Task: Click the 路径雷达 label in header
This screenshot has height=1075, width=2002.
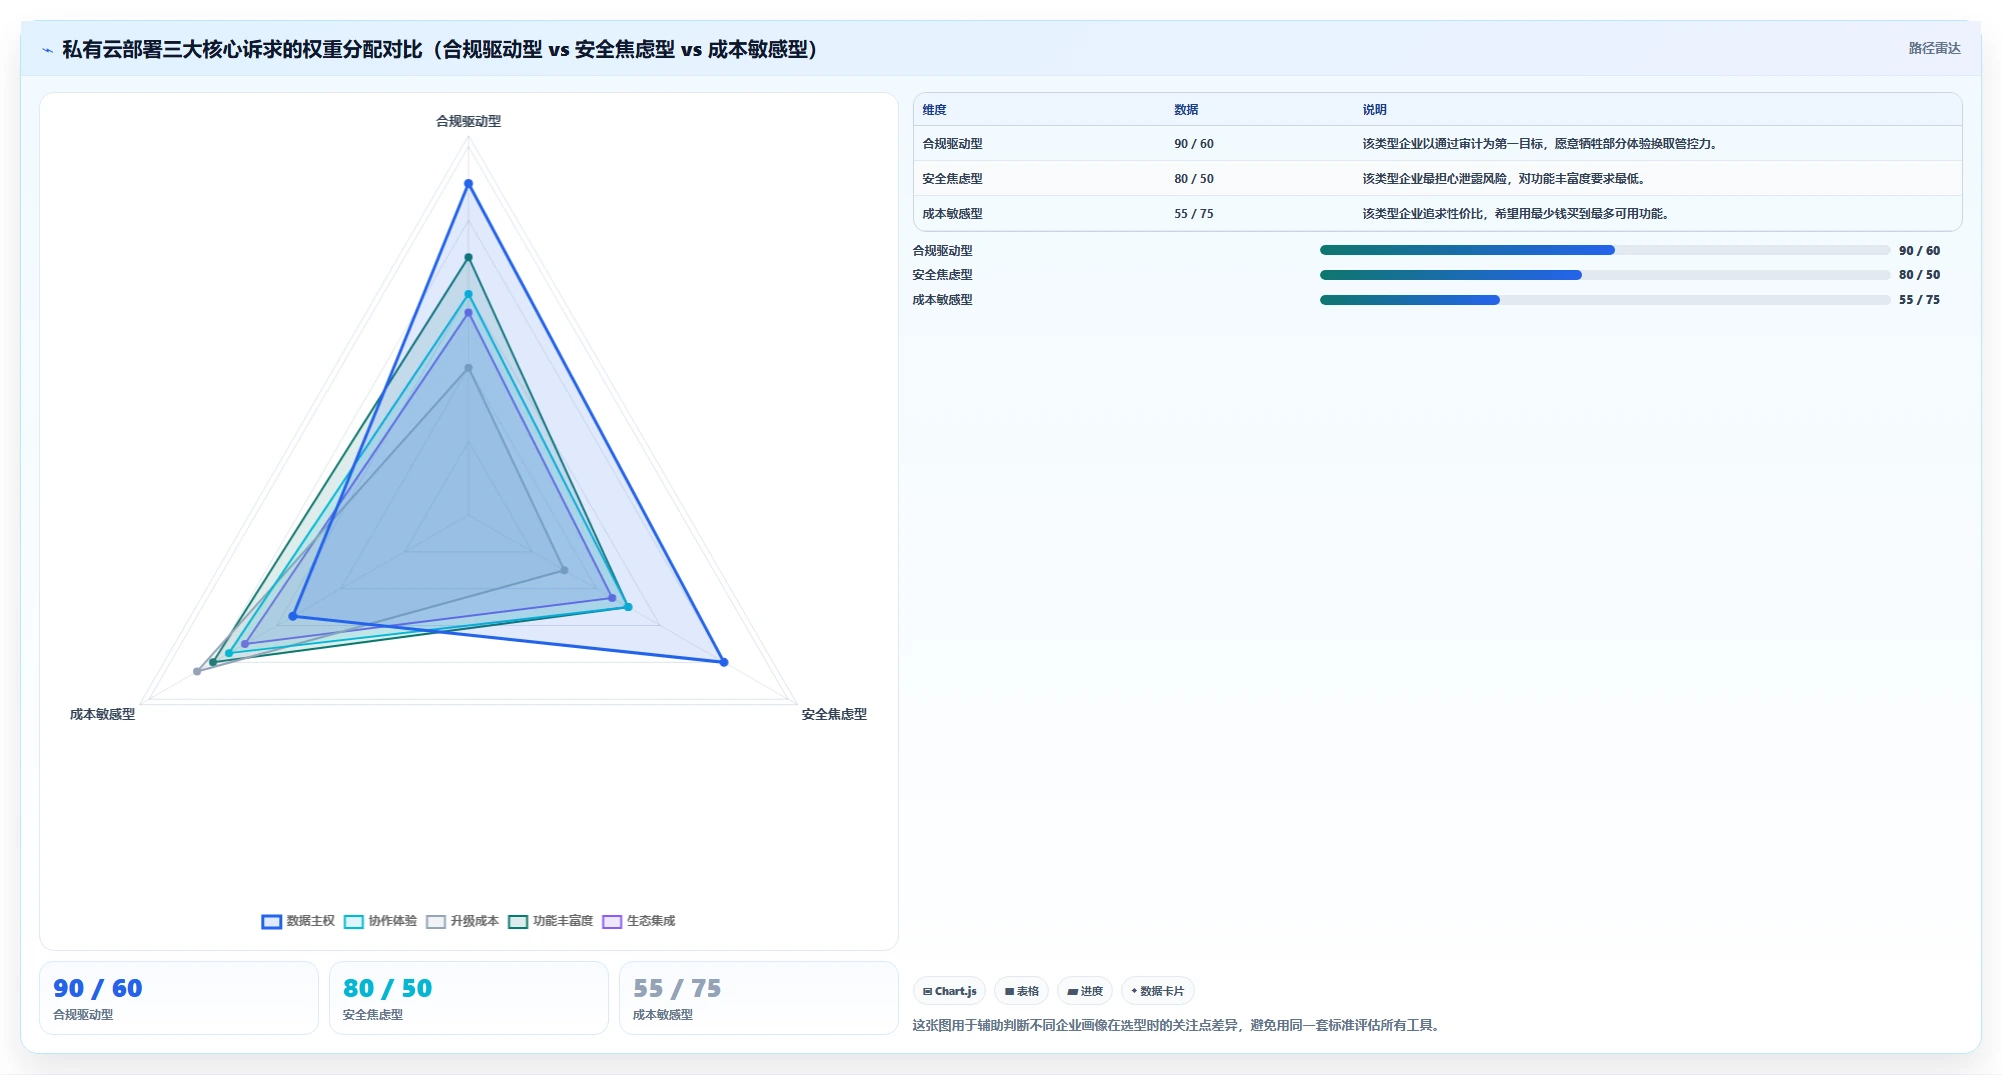Action: (x=1934, y=48)
